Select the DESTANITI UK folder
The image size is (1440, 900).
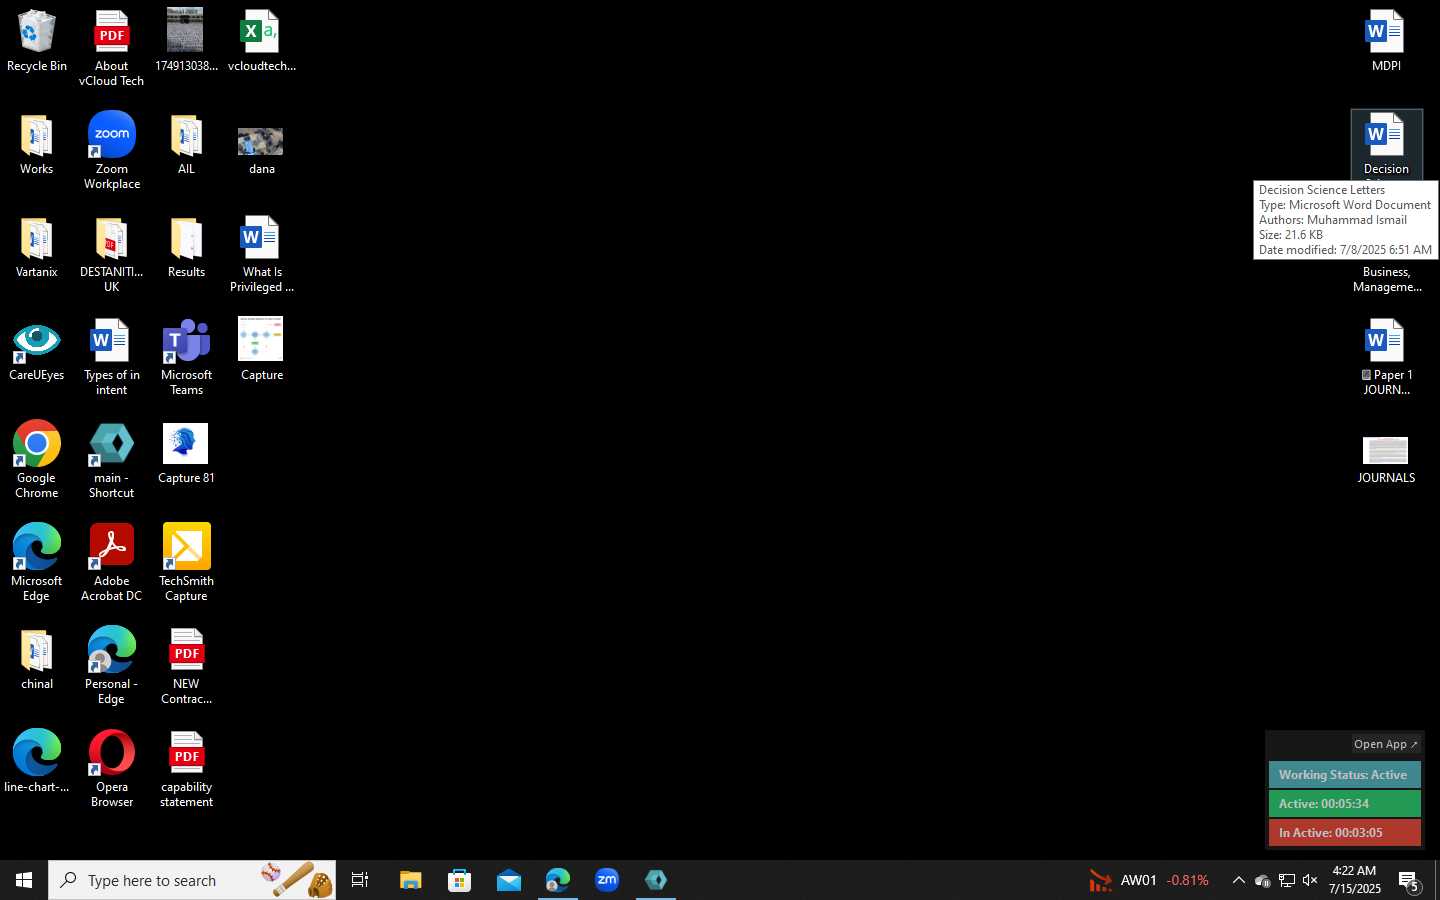coord(112,255)
